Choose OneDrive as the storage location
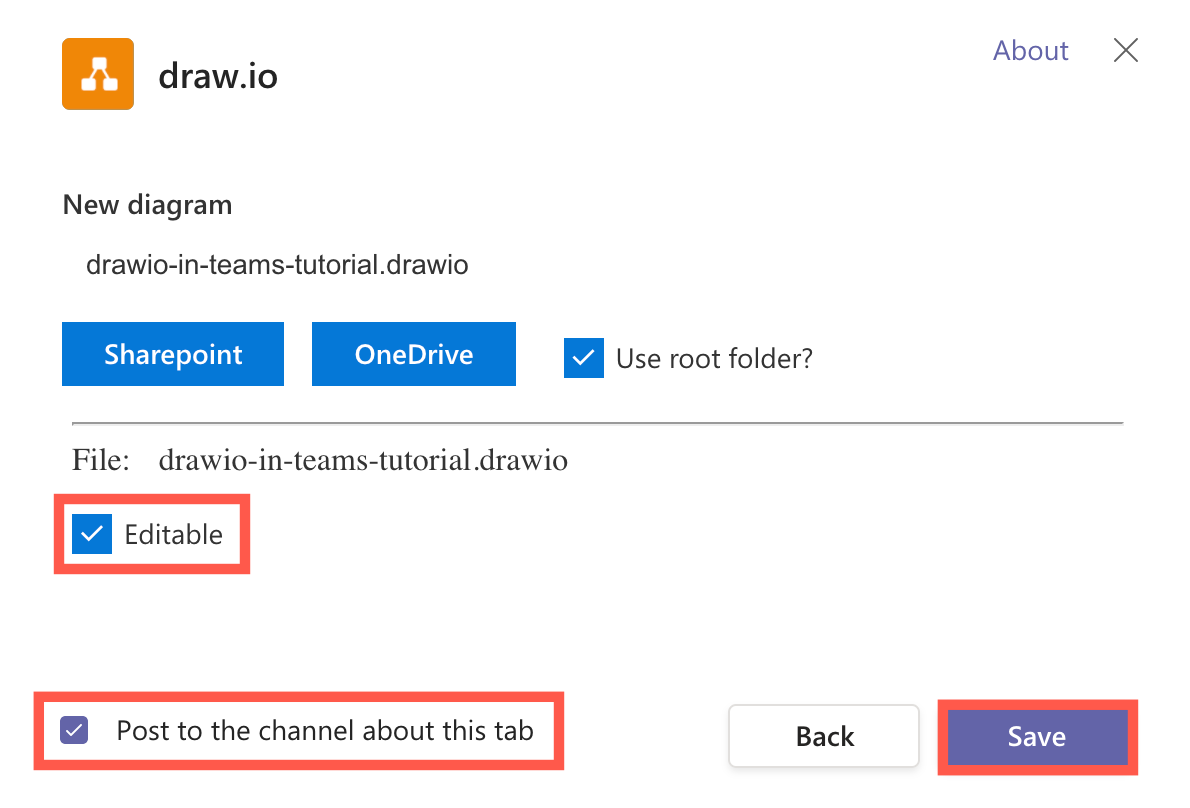 (x=413, y=353)
